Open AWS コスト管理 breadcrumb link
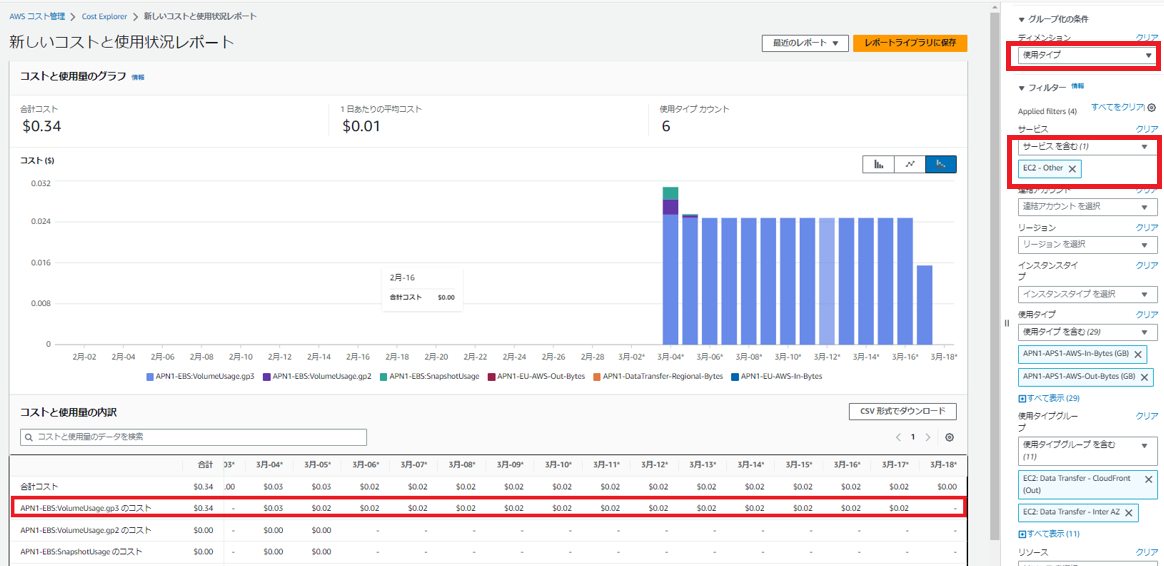This screenshot has height=566, width=1164. tap(37, 16)
